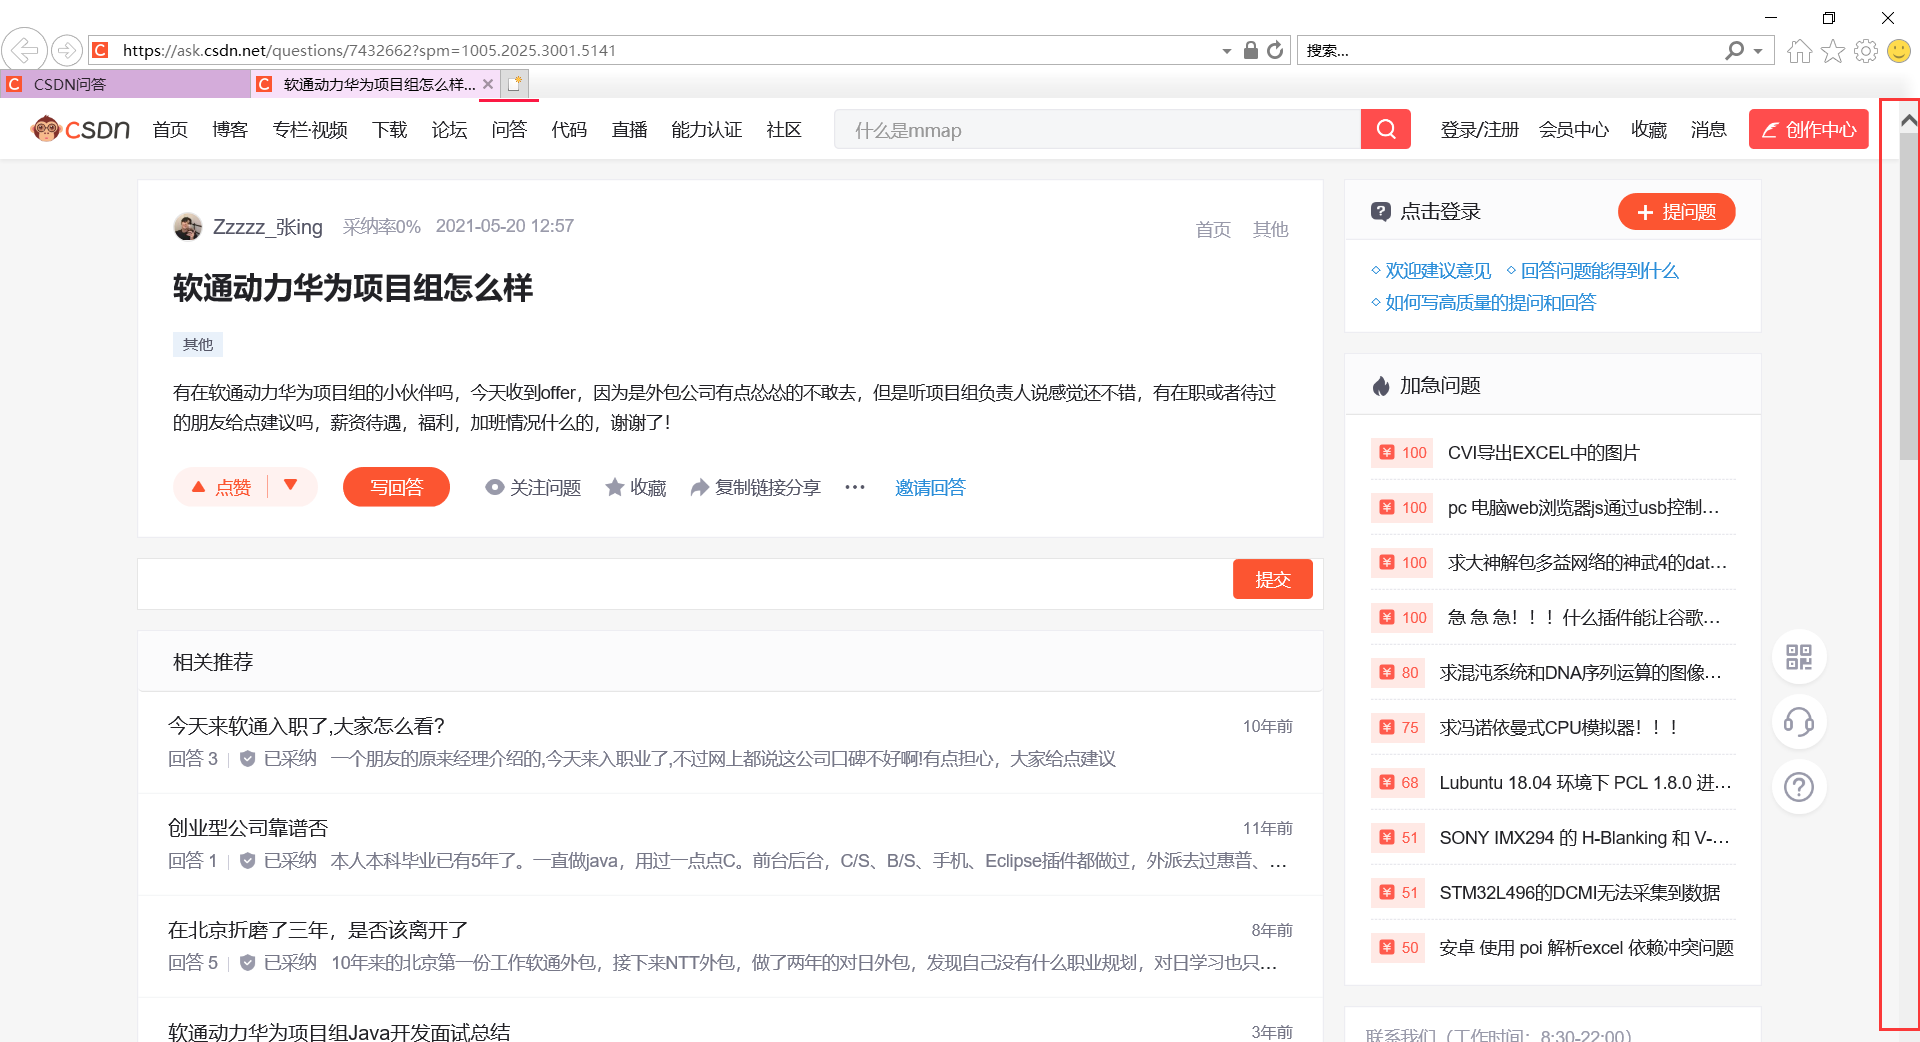The width and height of the screenshot is (1920, 1042).
Task: Open question CVI导出EXCEL中的图片
Action: (1543, 452)
